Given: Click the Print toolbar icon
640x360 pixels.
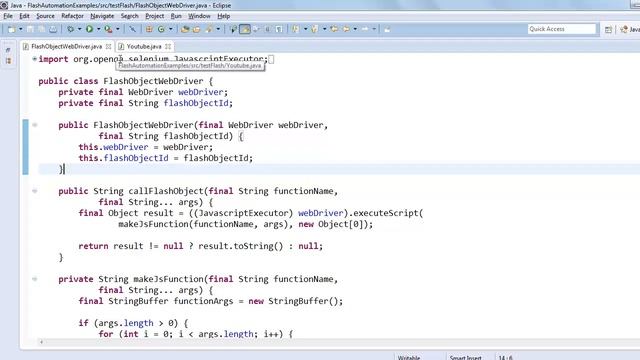Looking at the screenshot, I should pyautogui.click(x=53, y=29).
